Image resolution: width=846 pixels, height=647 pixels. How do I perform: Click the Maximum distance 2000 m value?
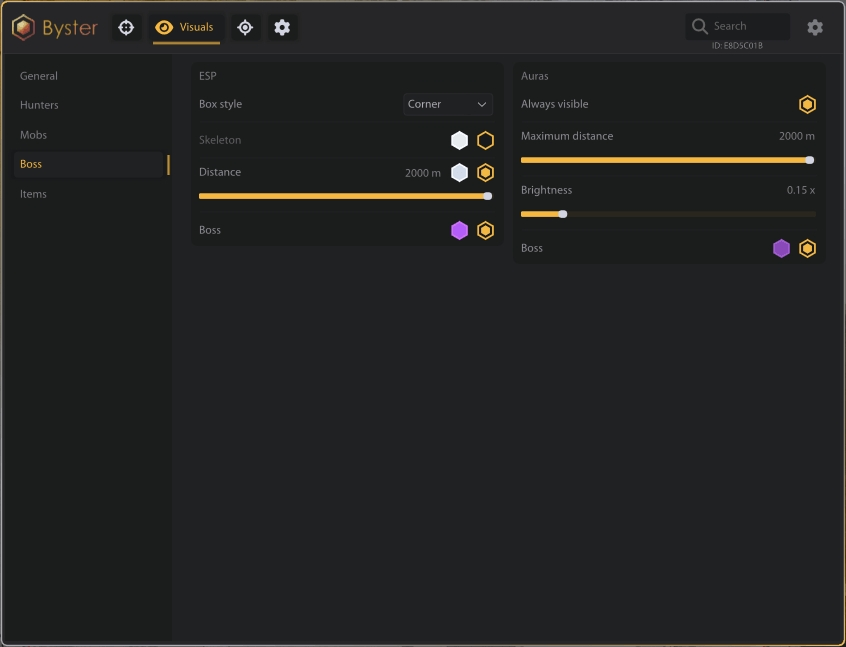(796, 136)
